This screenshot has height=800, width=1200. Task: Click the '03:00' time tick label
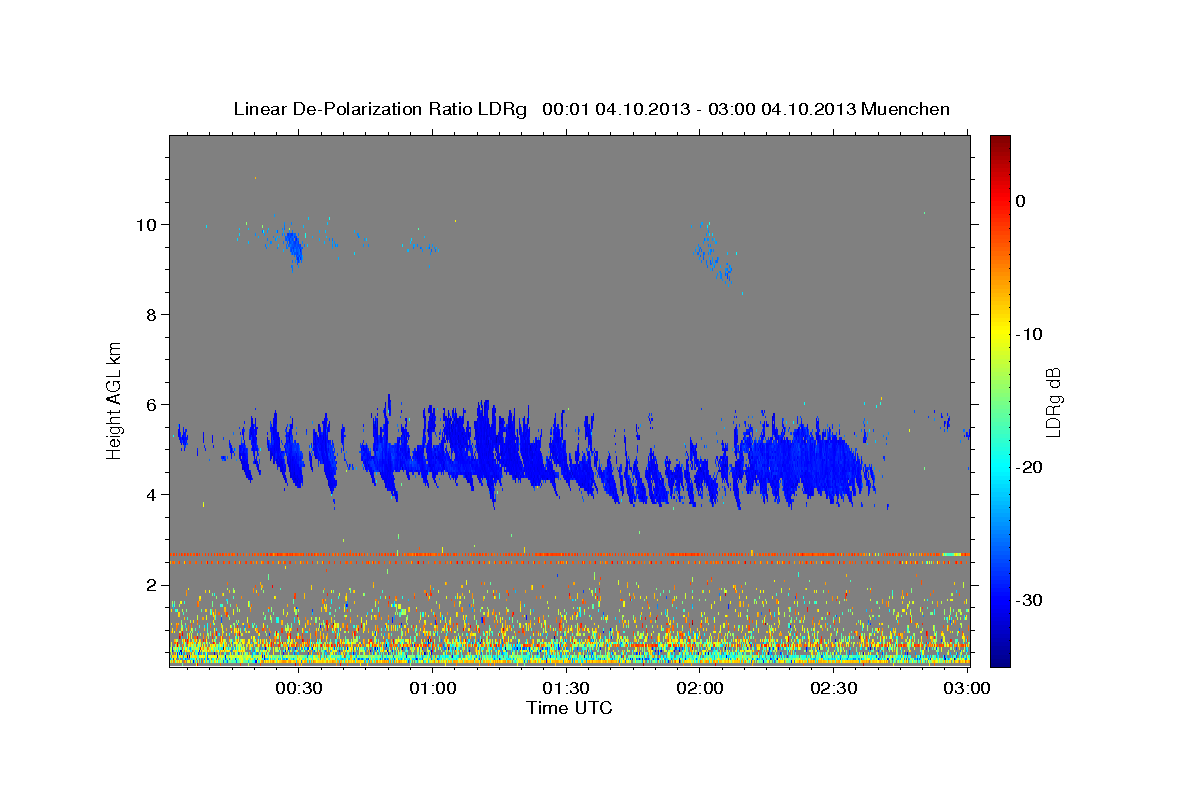966,689
